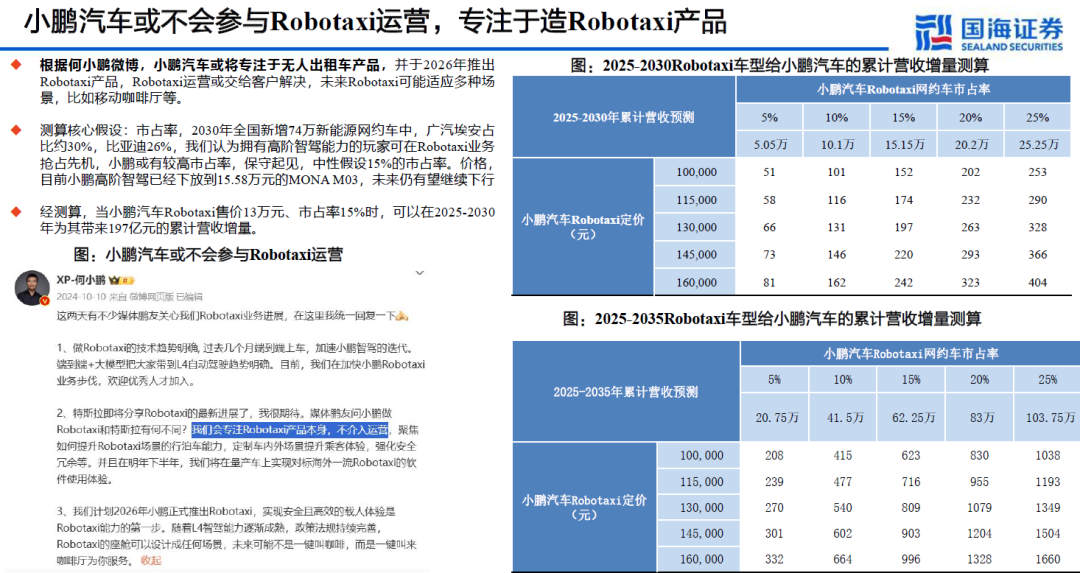Screen dimensions: 1080x573
Task: Select the cell with value 51
Action: pyautogui.click(x=770, y=173)
